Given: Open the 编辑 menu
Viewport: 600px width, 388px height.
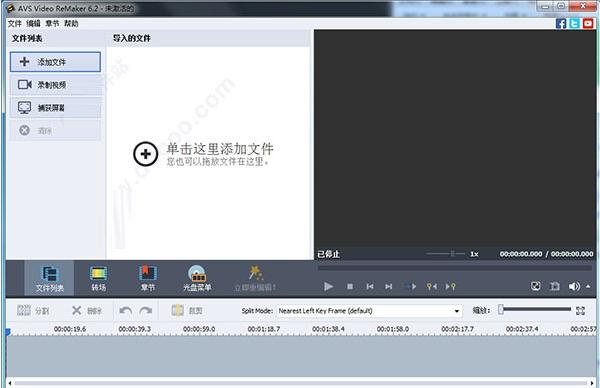Looking at the screenshot, I should [33, 24].
